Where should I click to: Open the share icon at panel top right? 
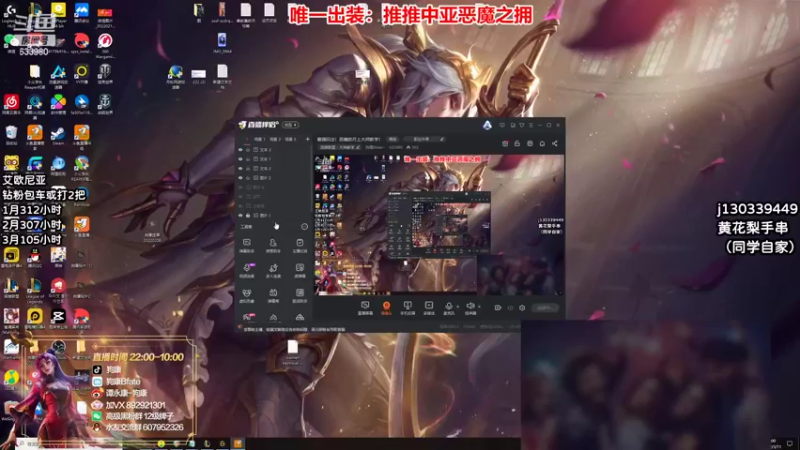pyautogui.click(x=555, y=143)
